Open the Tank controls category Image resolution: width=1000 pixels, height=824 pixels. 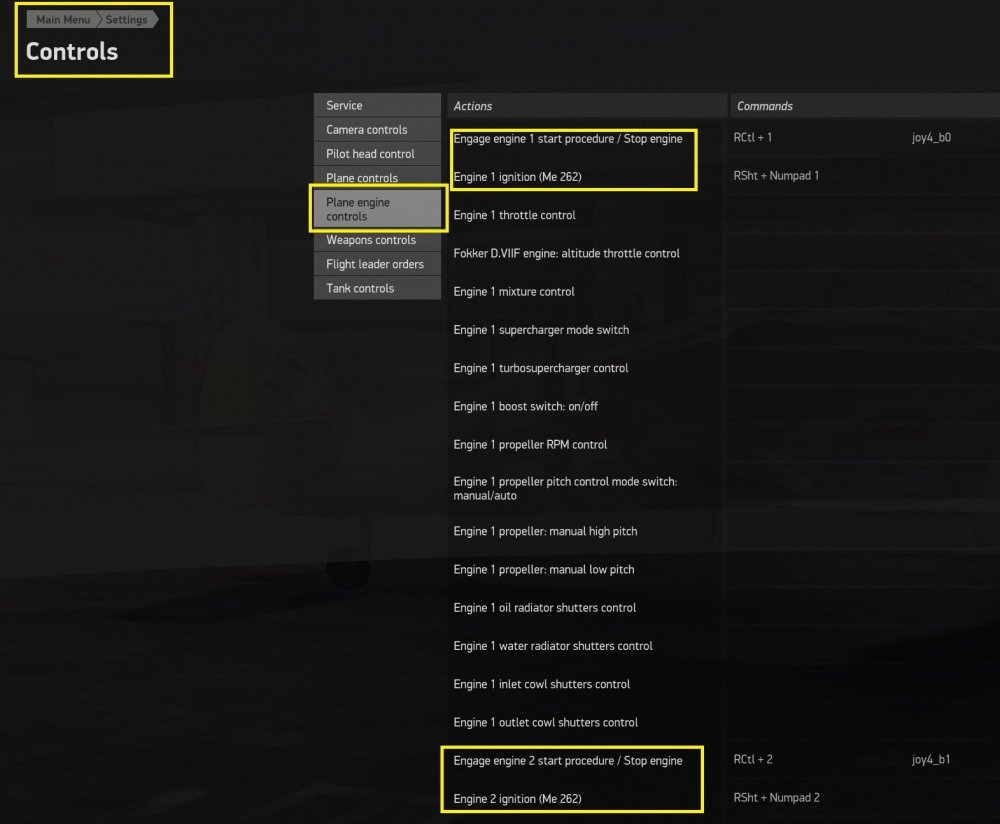pyautogui.click(x=377, y=288)
